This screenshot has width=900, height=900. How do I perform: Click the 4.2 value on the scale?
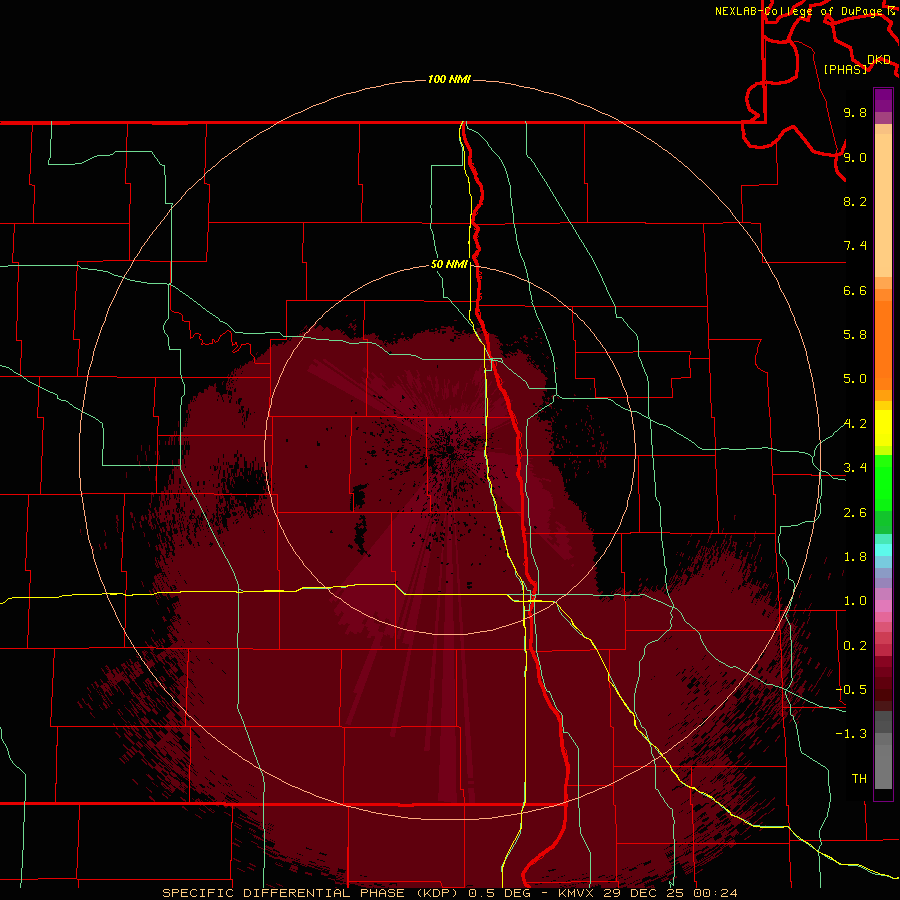pyautogui.click(x=855, y=424)
